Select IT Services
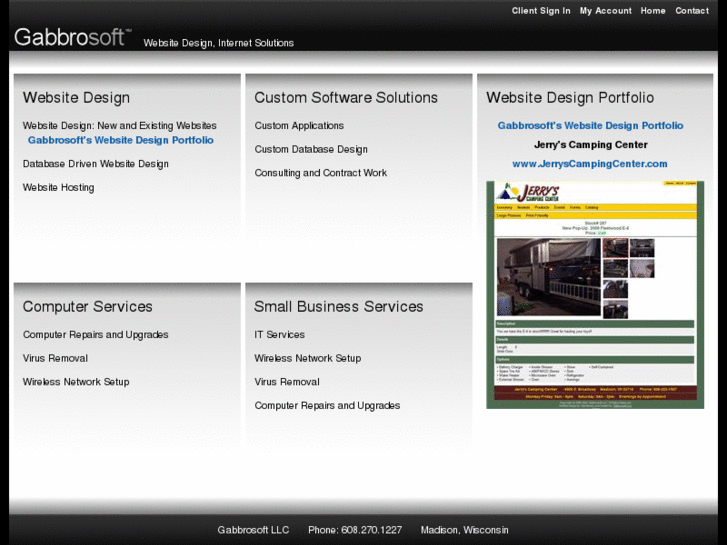 280,335
